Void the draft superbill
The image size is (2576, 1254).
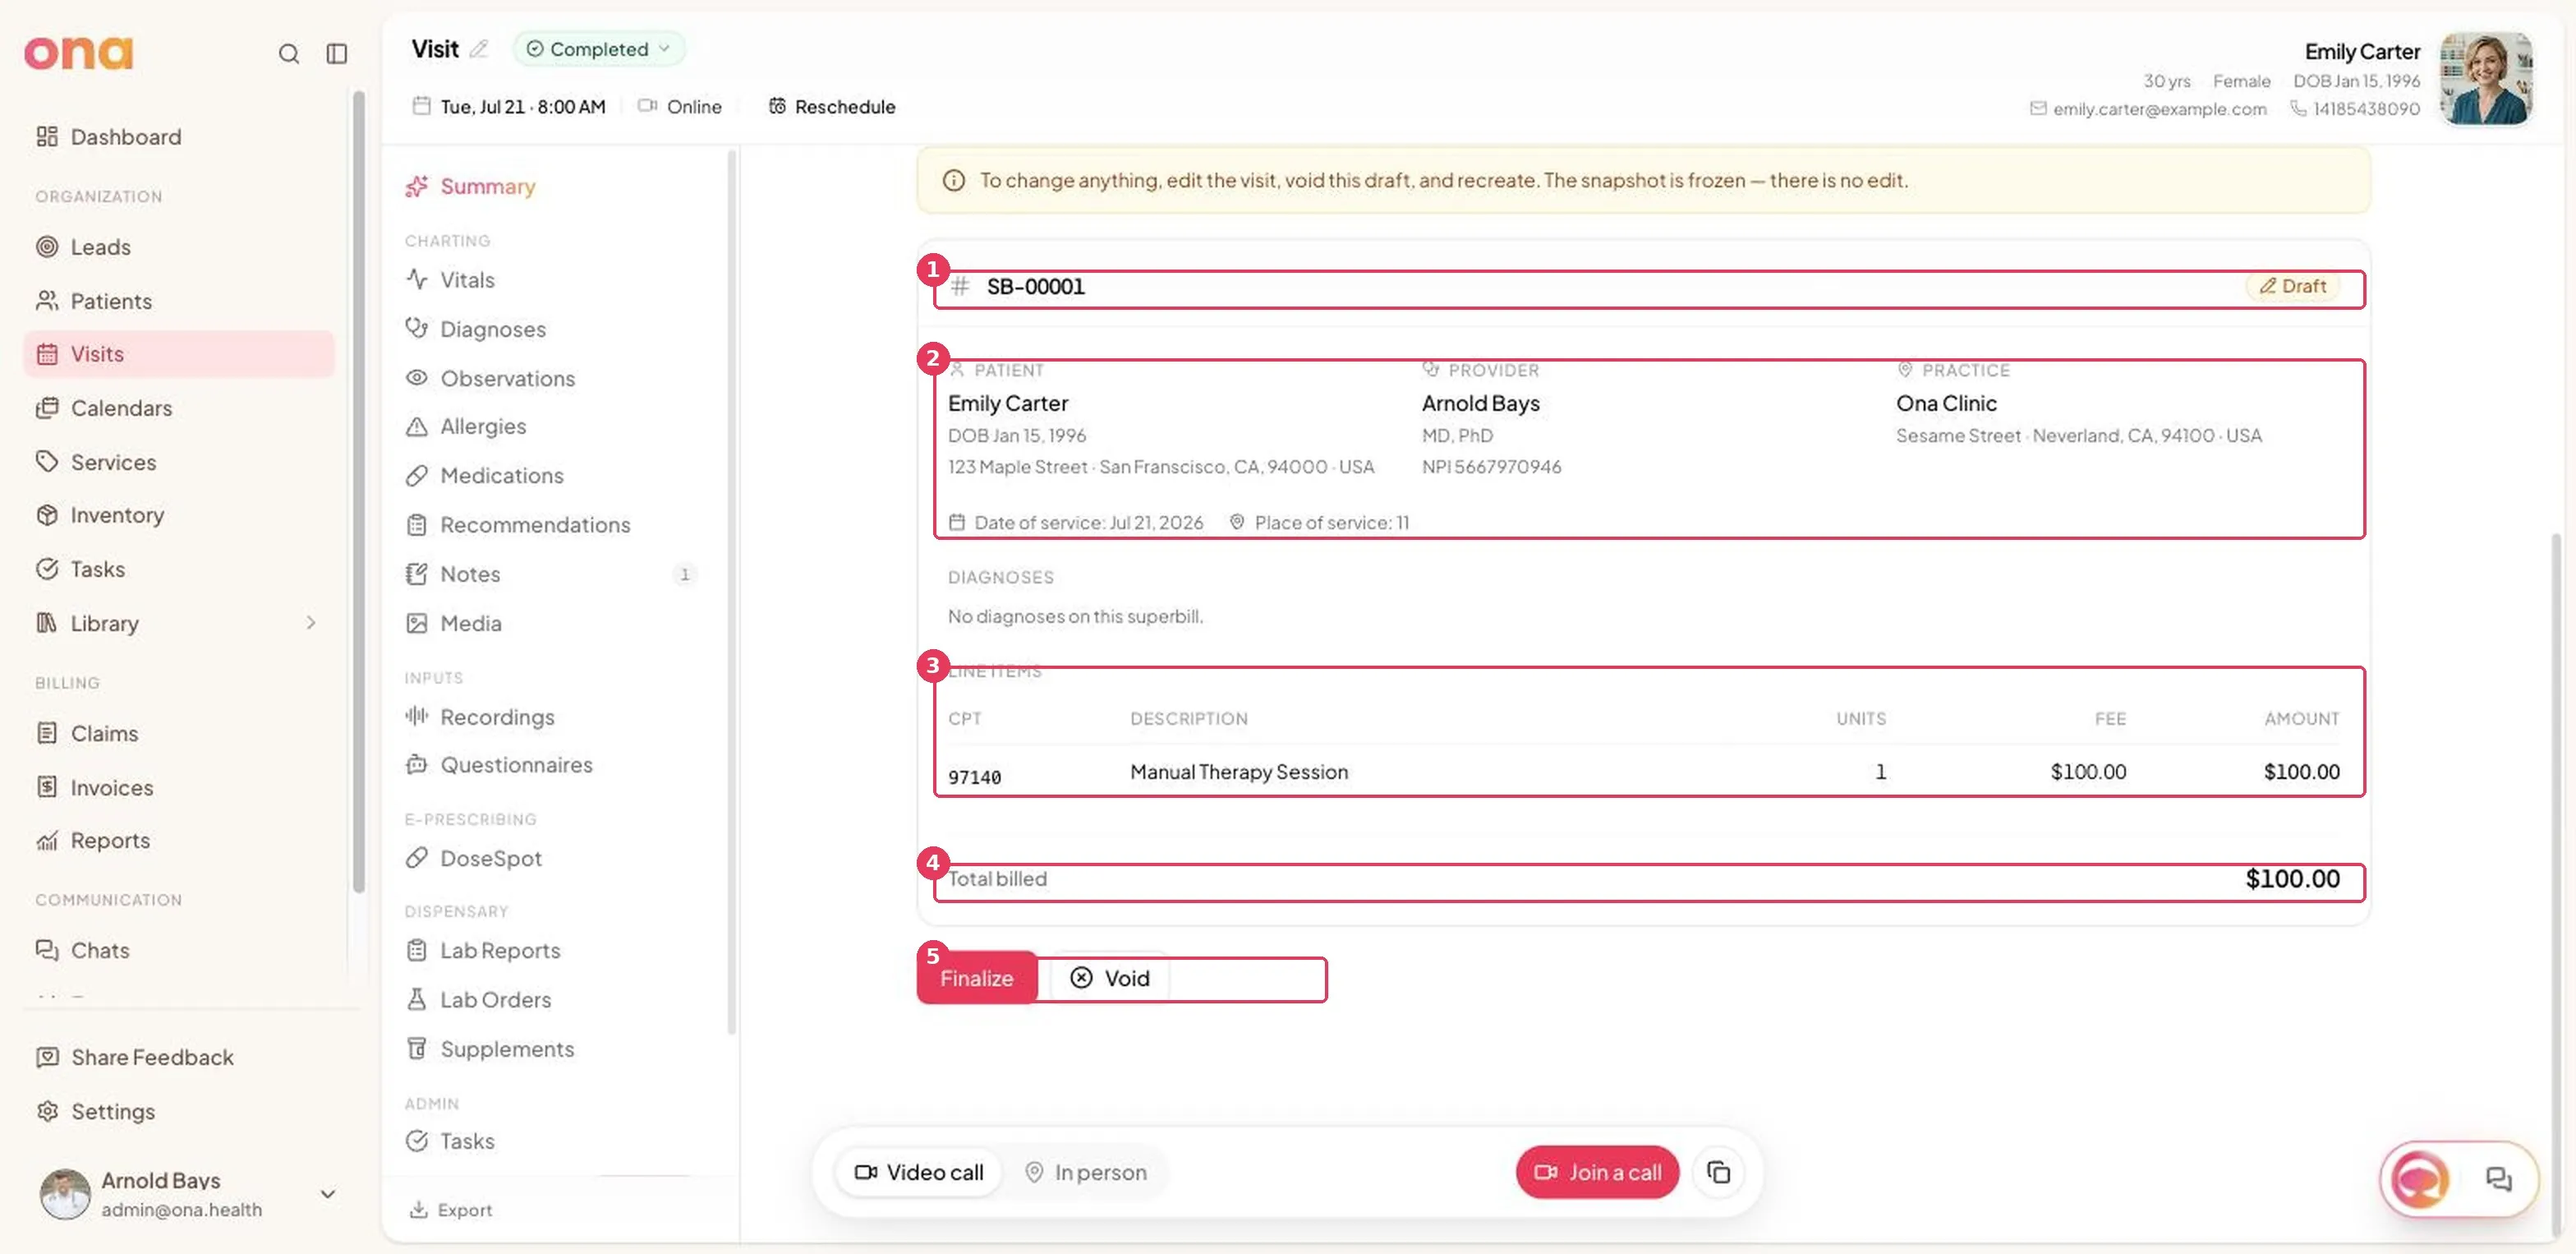(1110, 978)
